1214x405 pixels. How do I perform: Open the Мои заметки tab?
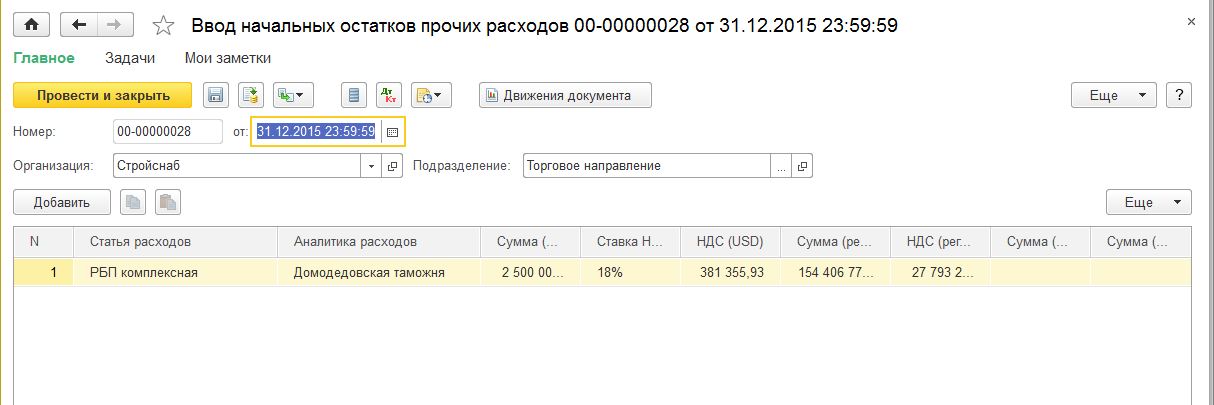(x=227, y=58)
